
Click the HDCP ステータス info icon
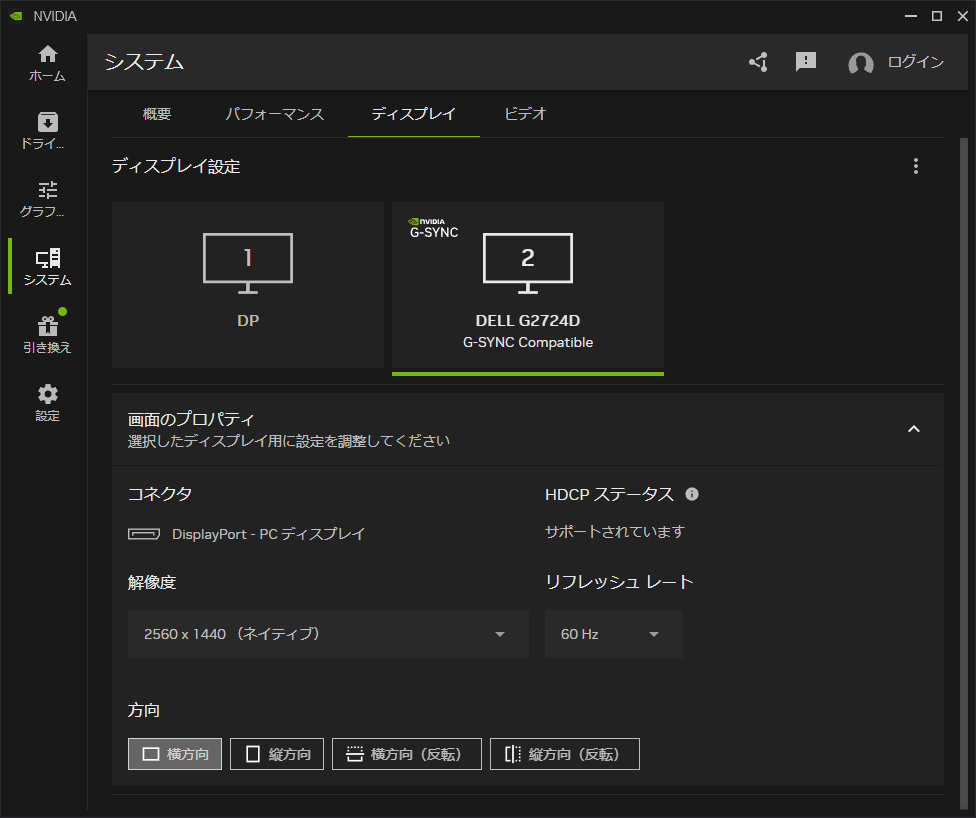[692, 494]
